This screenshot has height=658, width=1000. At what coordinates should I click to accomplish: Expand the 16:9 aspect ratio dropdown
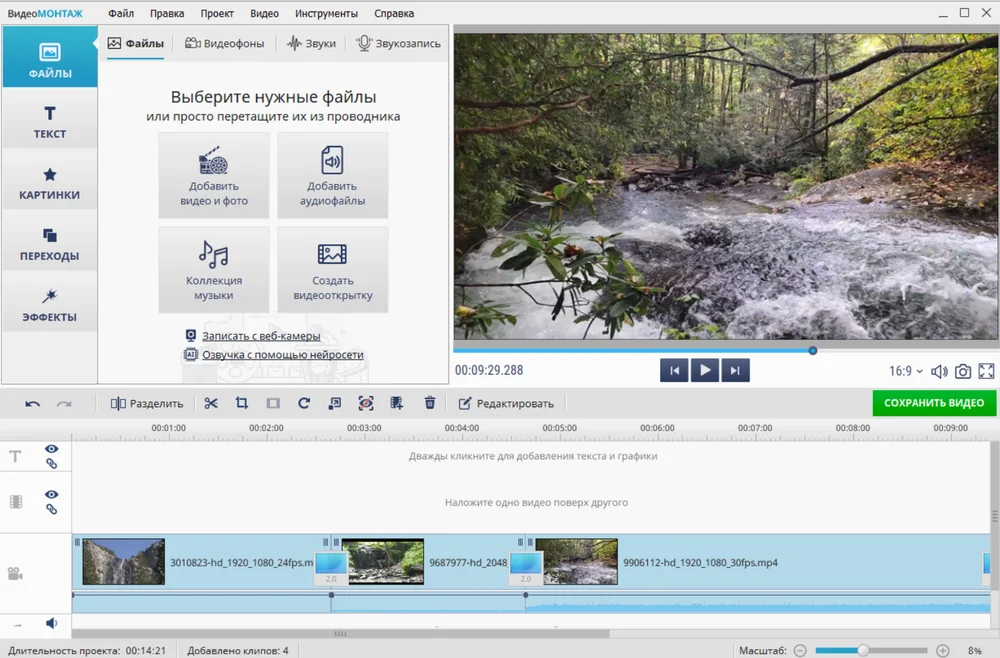[906, 371]
